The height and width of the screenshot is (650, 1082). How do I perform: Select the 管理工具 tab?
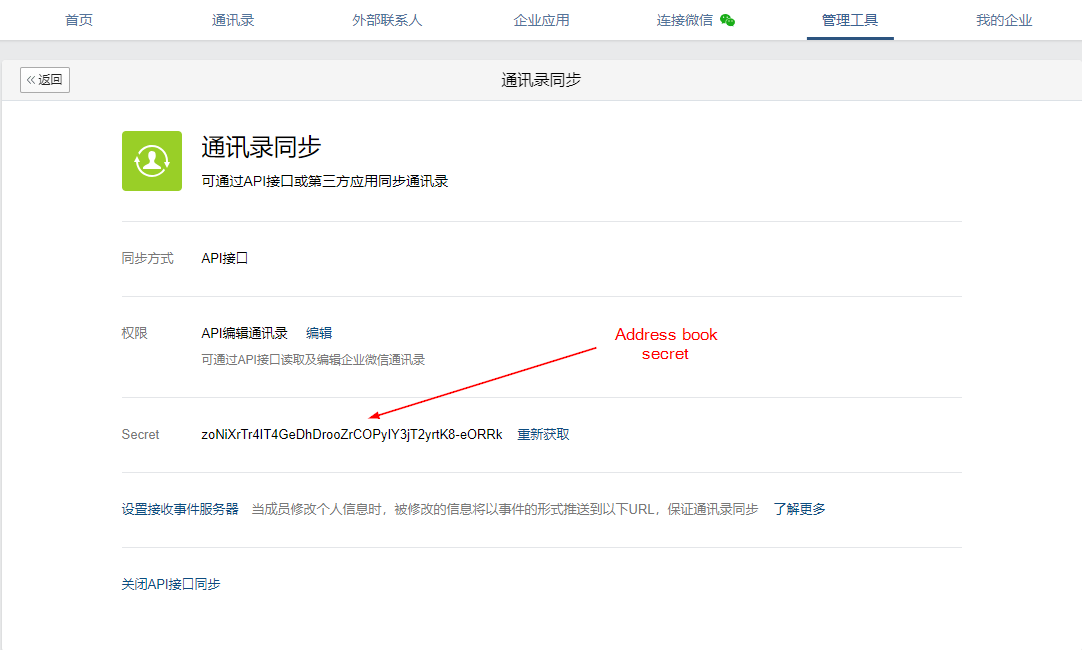point(849,19)
